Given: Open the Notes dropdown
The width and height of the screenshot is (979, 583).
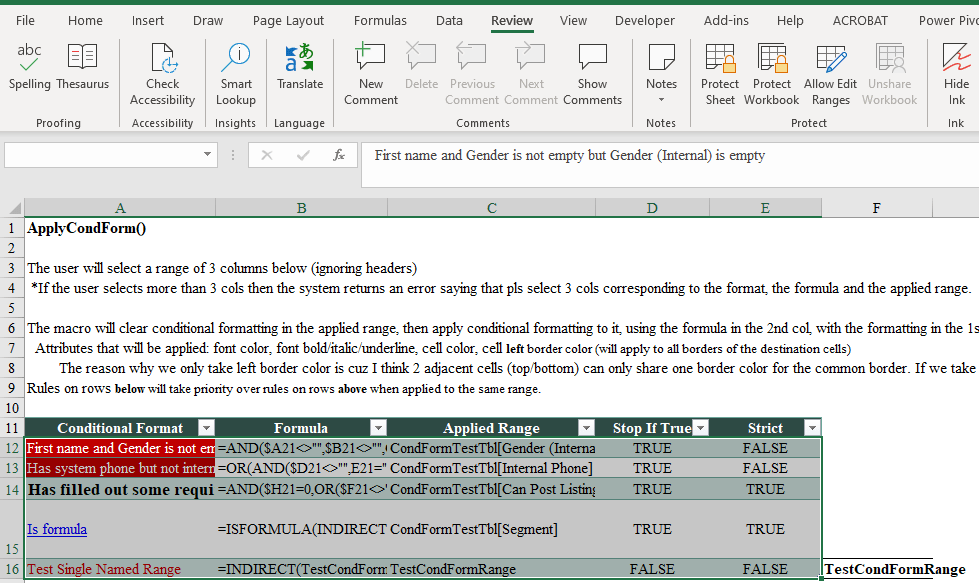Looking at the screenshot, I should (661, 75).
